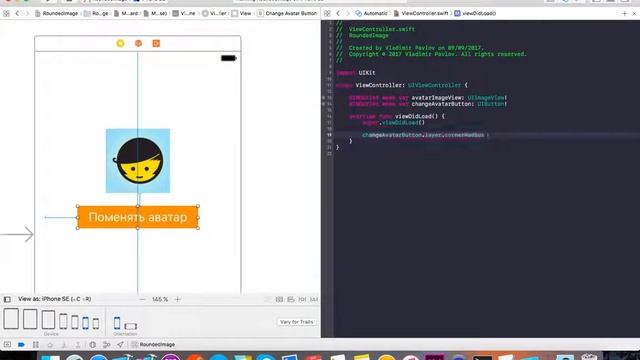Open Debug Memory Graph

click(107, 345)
